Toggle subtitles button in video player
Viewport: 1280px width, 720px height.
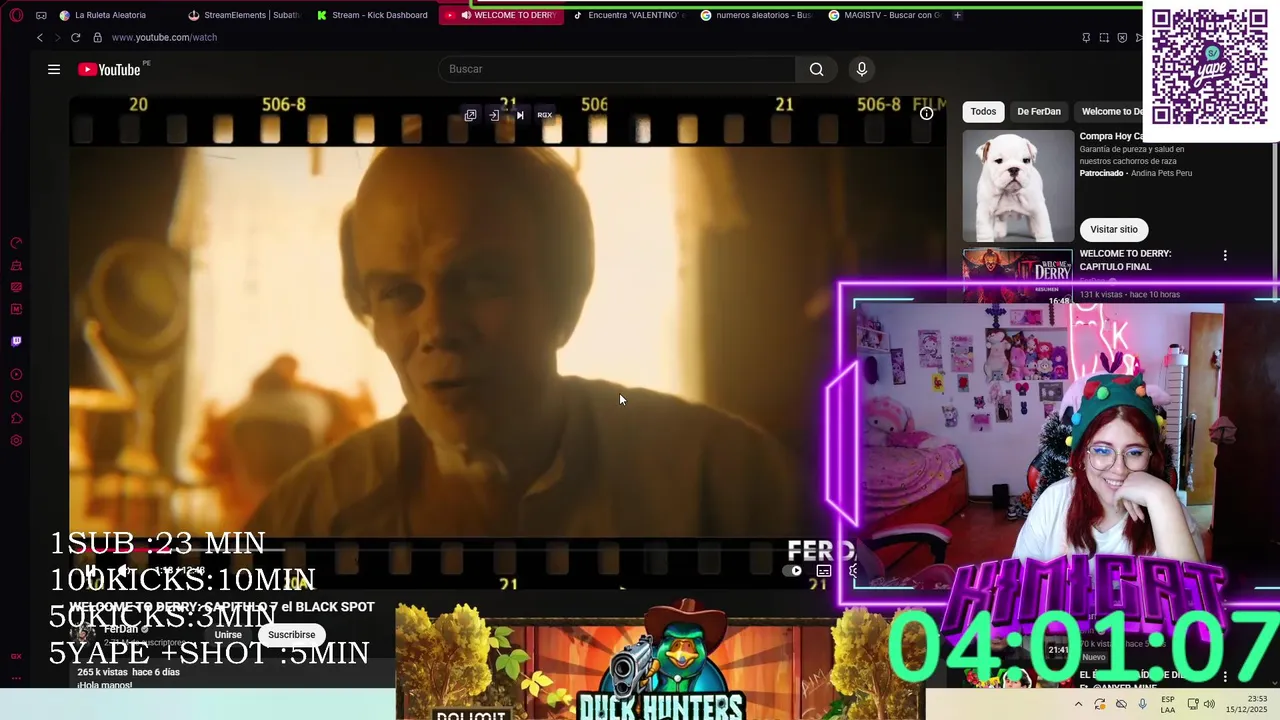tap(824, 571)
